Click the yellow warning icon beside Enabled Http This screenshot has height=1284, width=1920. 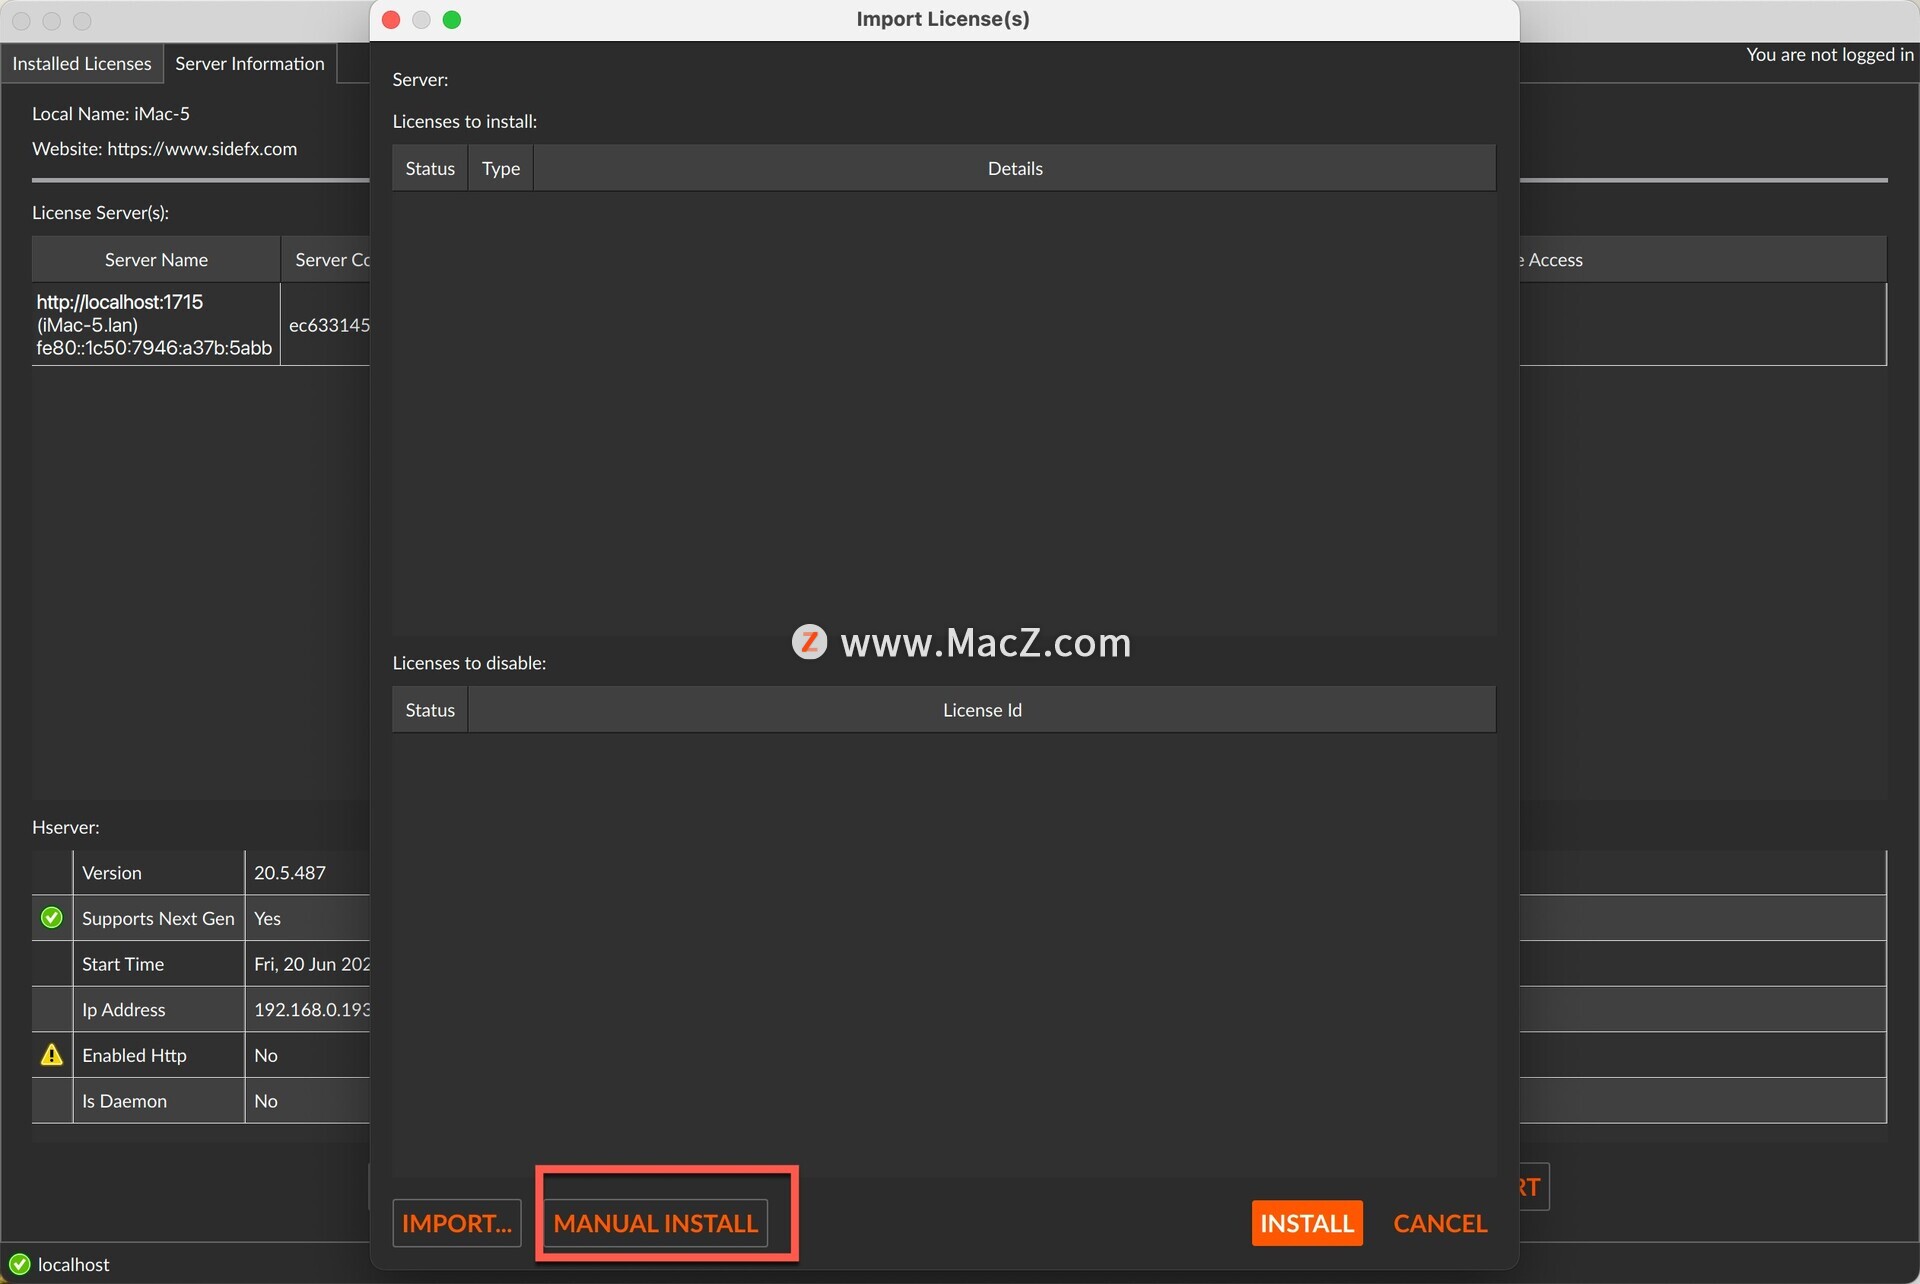pyautogui.click(x=52, y=1055)
